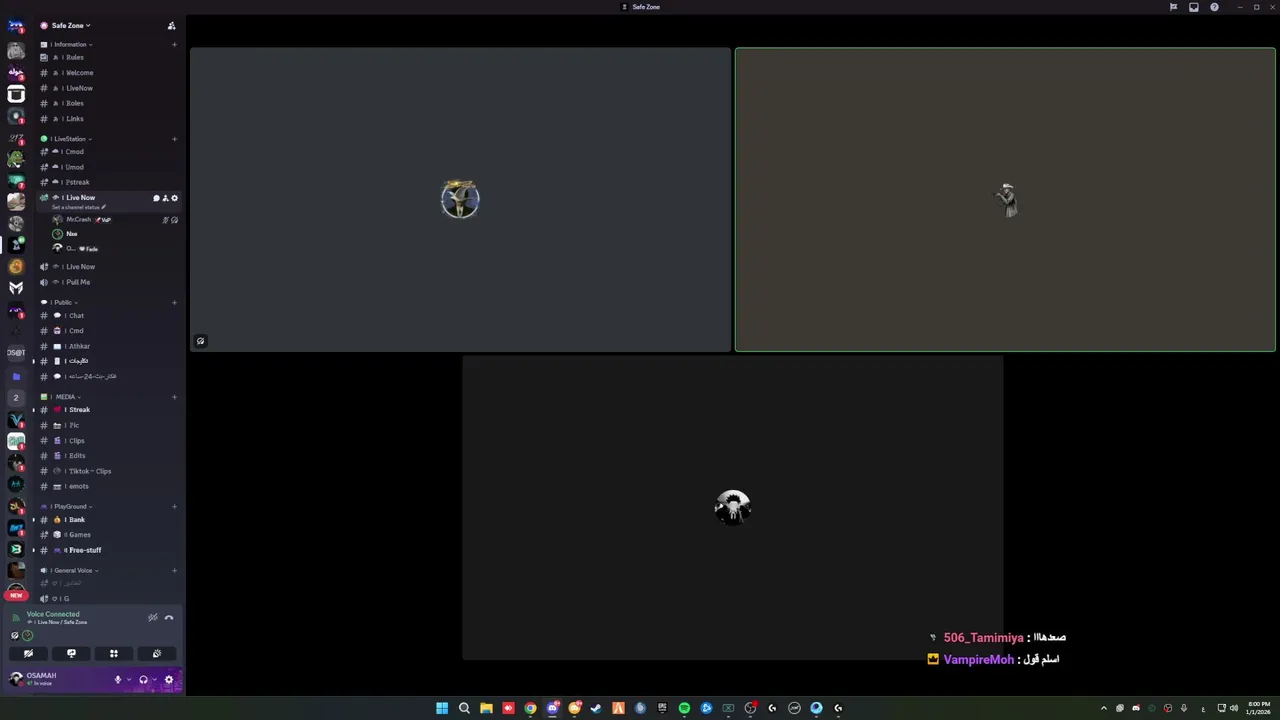Viewport: 1280px width, 720px height.
Task: Open settings gear of active Live Now channel
Action: (174, 198)
